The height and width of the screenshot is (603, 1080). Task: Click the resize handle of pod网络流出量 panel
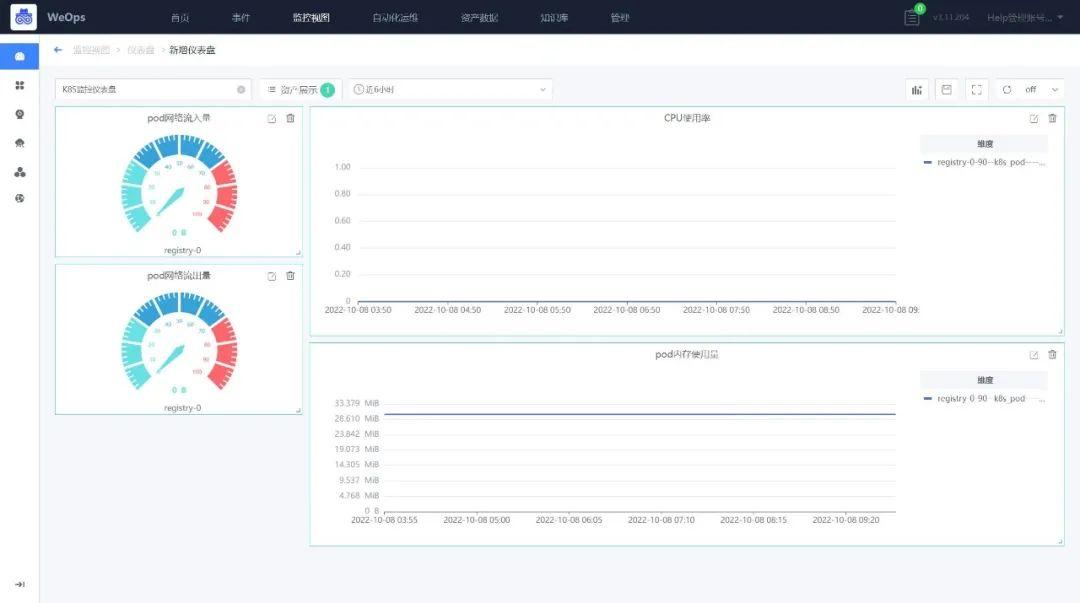coord(298,410)
